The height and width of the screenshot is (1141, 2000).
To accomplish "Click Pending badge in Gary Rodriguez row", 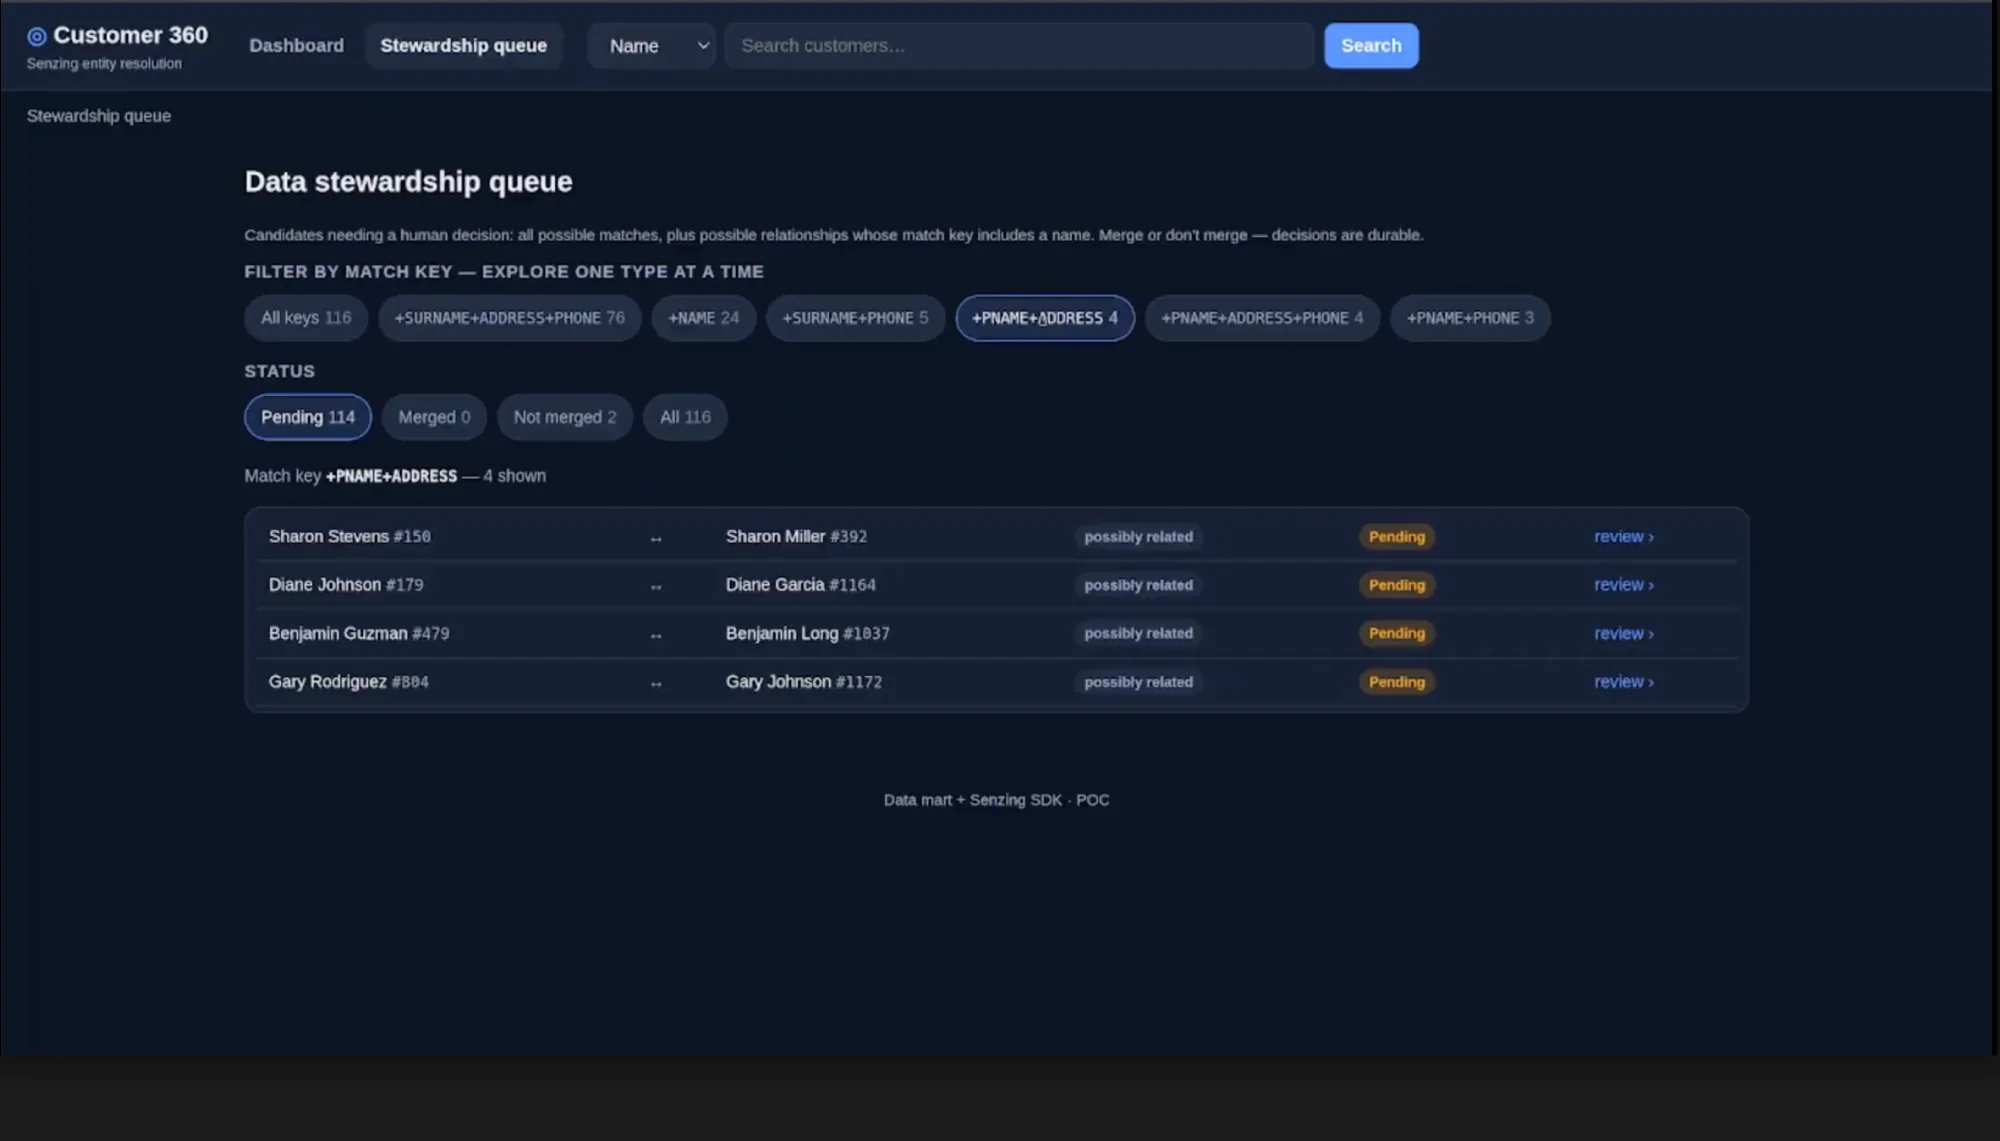I will [x=1396, y=682].
